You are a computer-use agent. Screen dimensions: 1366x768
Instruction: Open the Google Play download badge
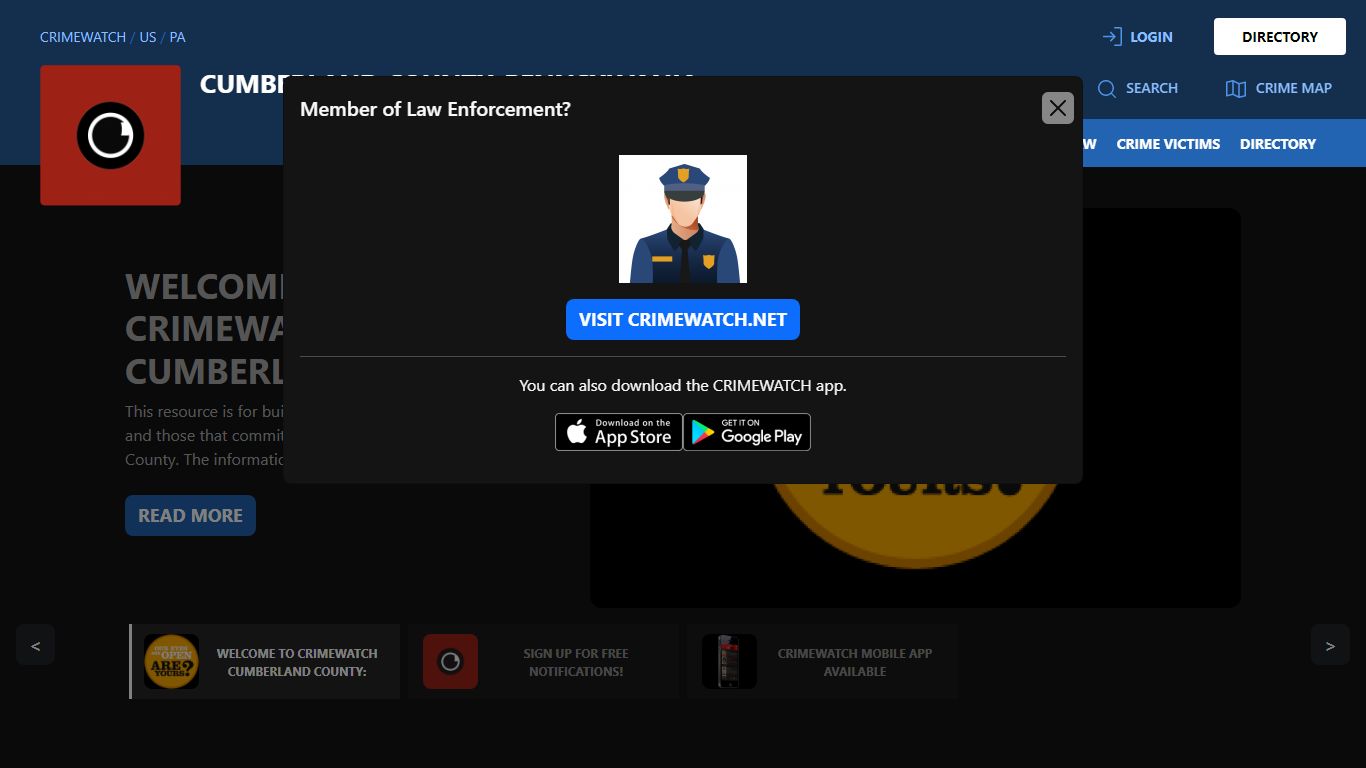click(747, 432)
